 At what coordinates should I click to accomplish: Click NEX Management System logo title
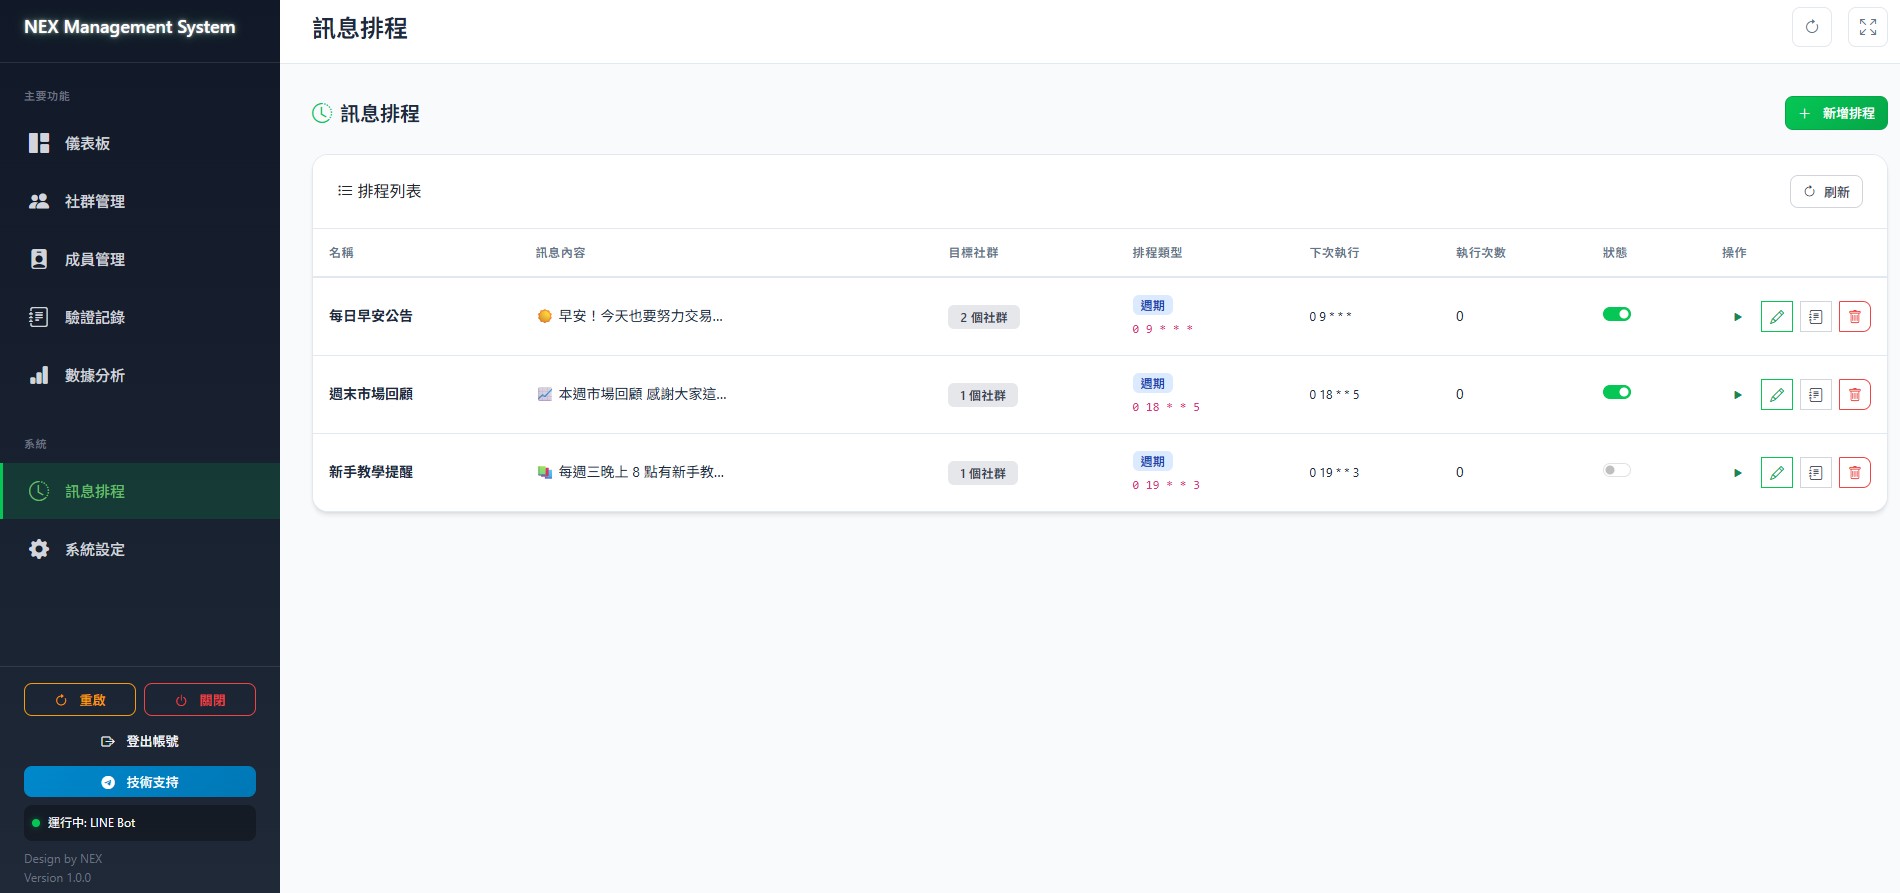pyautogui.click(x=130, y=27)
